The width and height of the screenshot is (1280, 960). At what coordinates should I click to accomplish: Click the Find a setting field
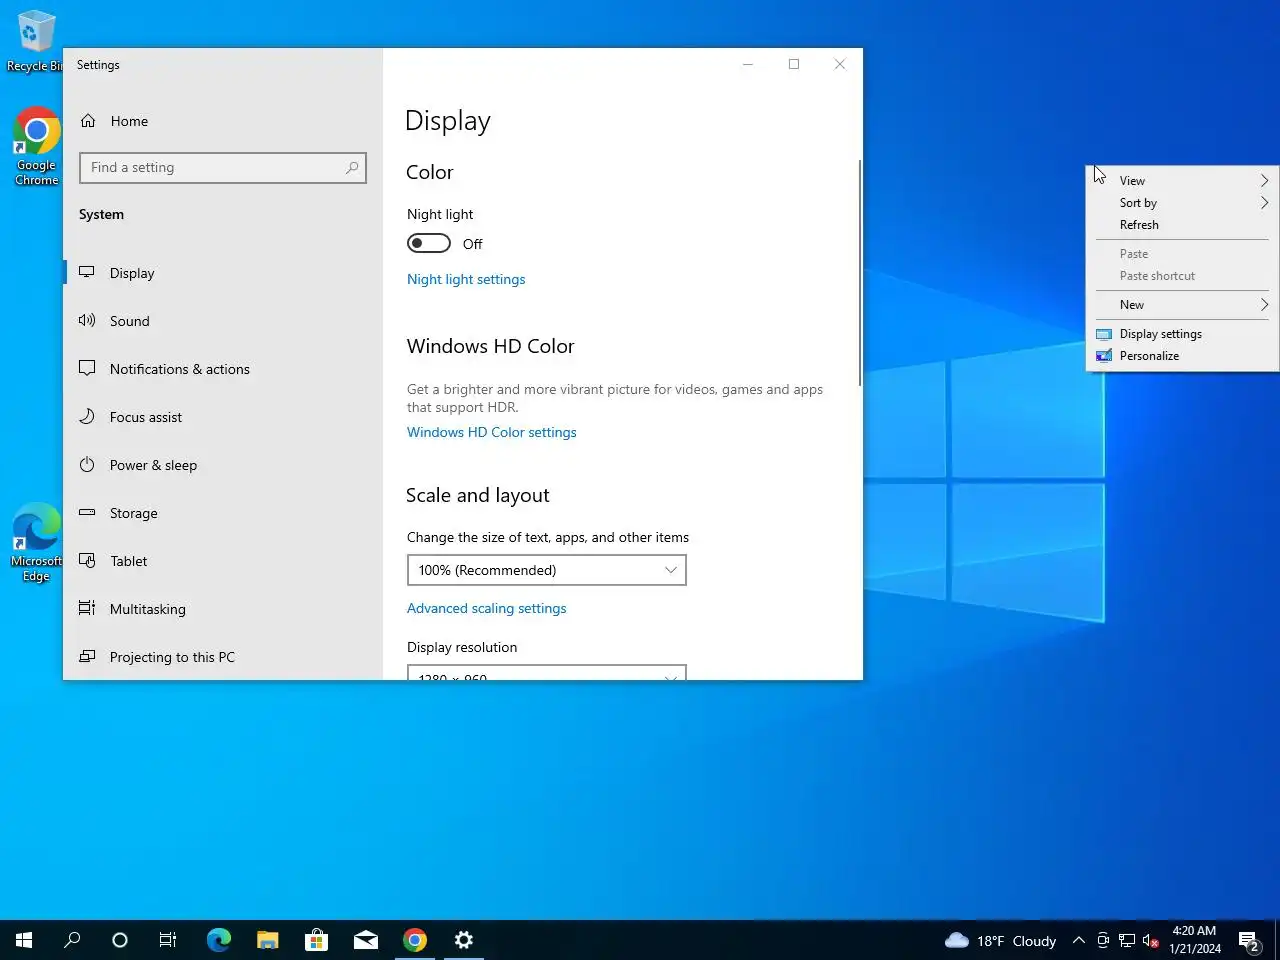coord(223,168)
